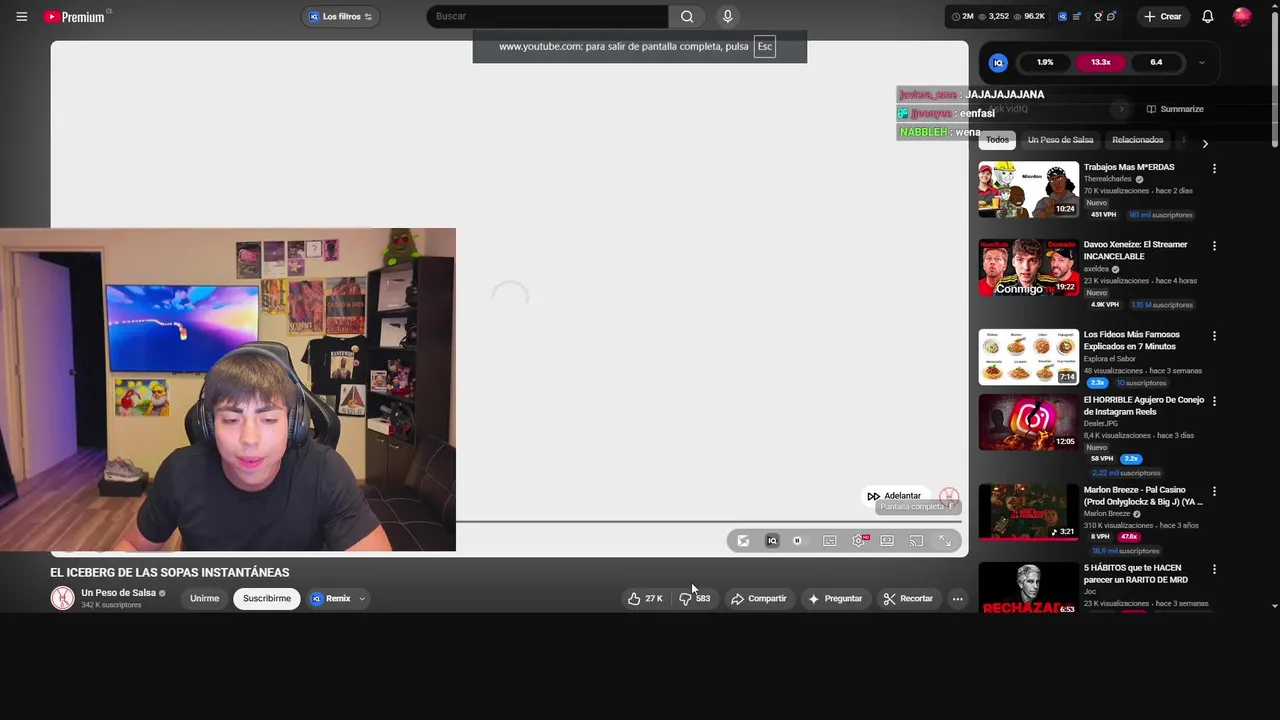
Task: Open the notifications bell
Action: tap(1207, 17)
